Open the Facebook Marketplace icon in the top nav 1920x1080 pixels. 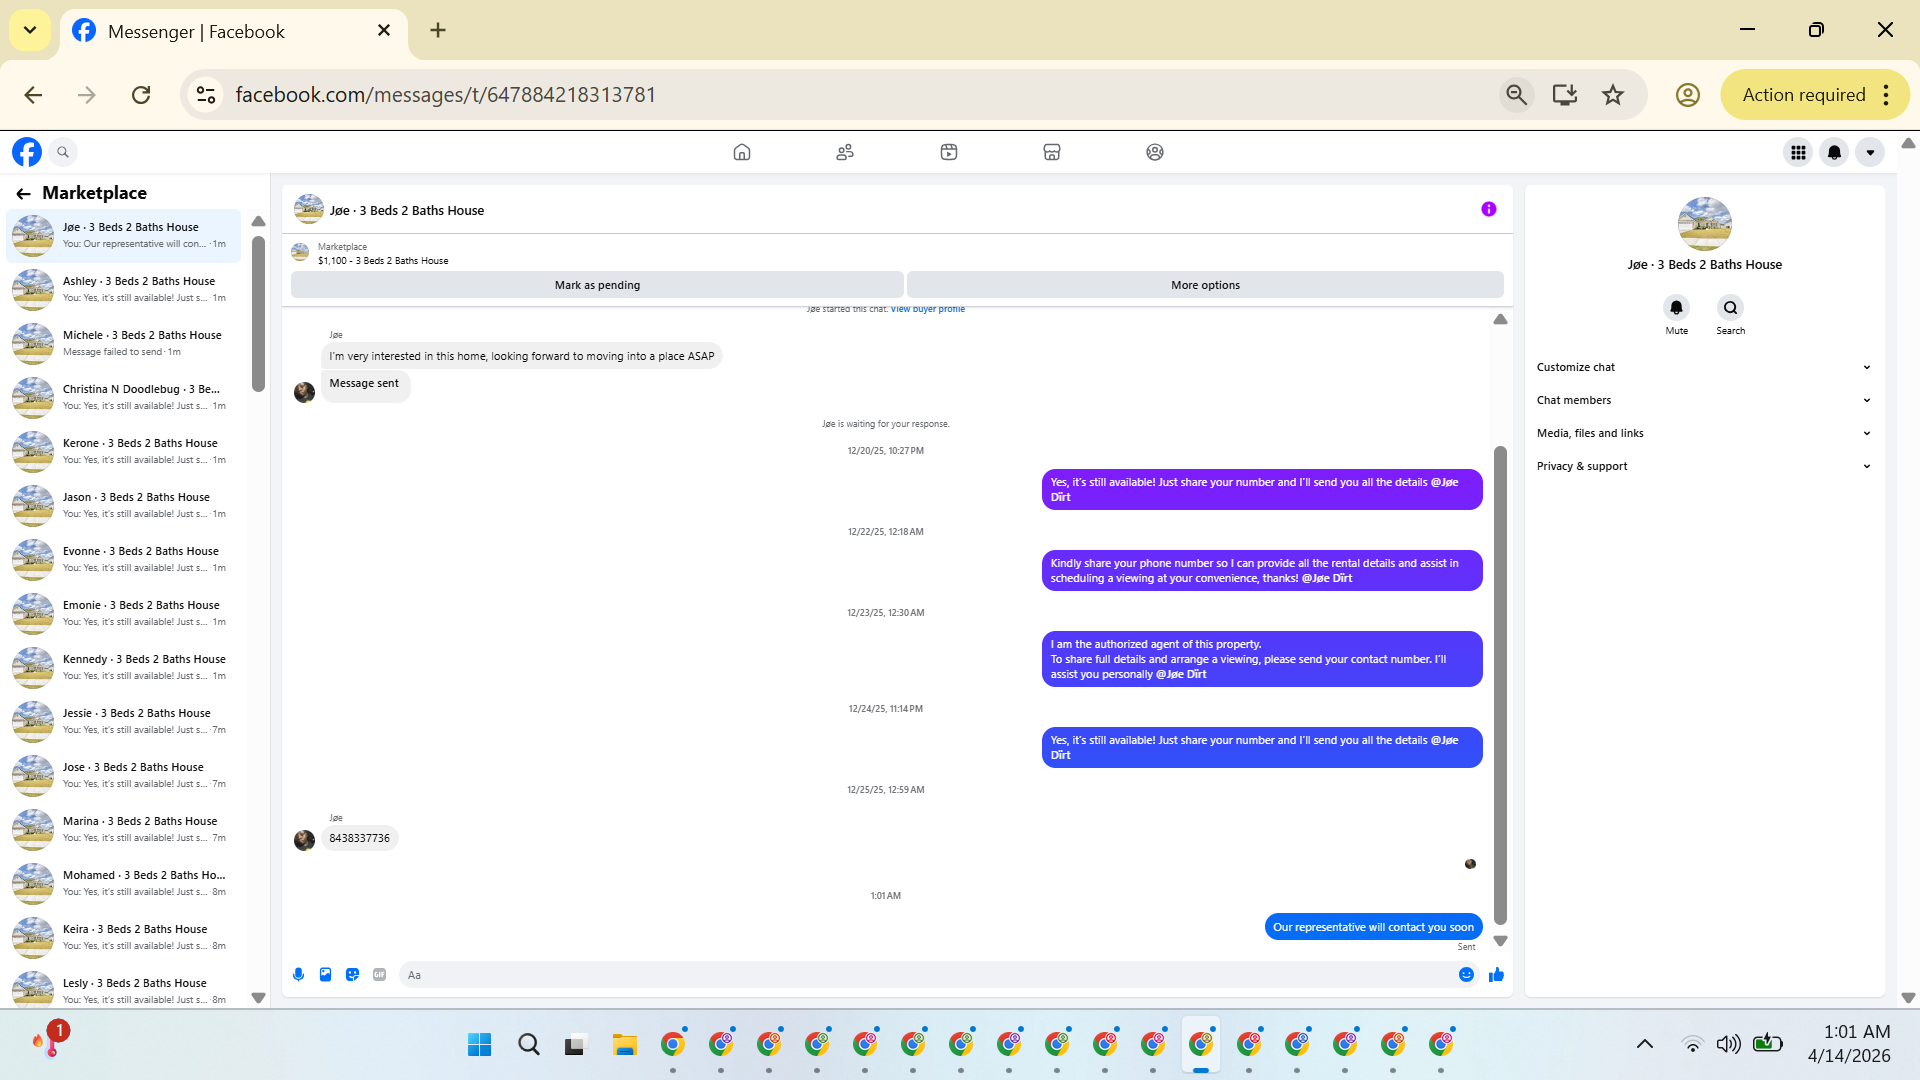[1051, 152]
